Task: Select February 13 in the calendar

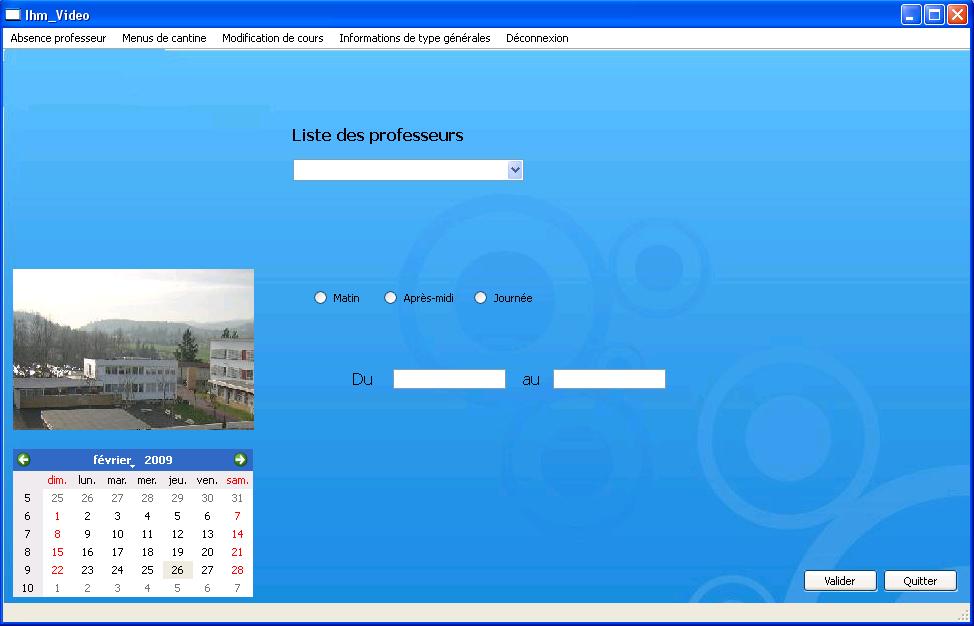Action: pos(207,534)
